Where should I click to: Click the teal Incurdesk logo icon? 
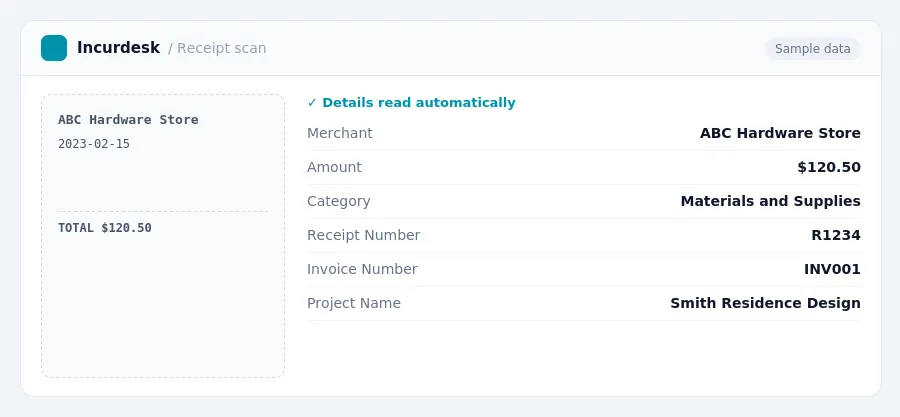54,48
